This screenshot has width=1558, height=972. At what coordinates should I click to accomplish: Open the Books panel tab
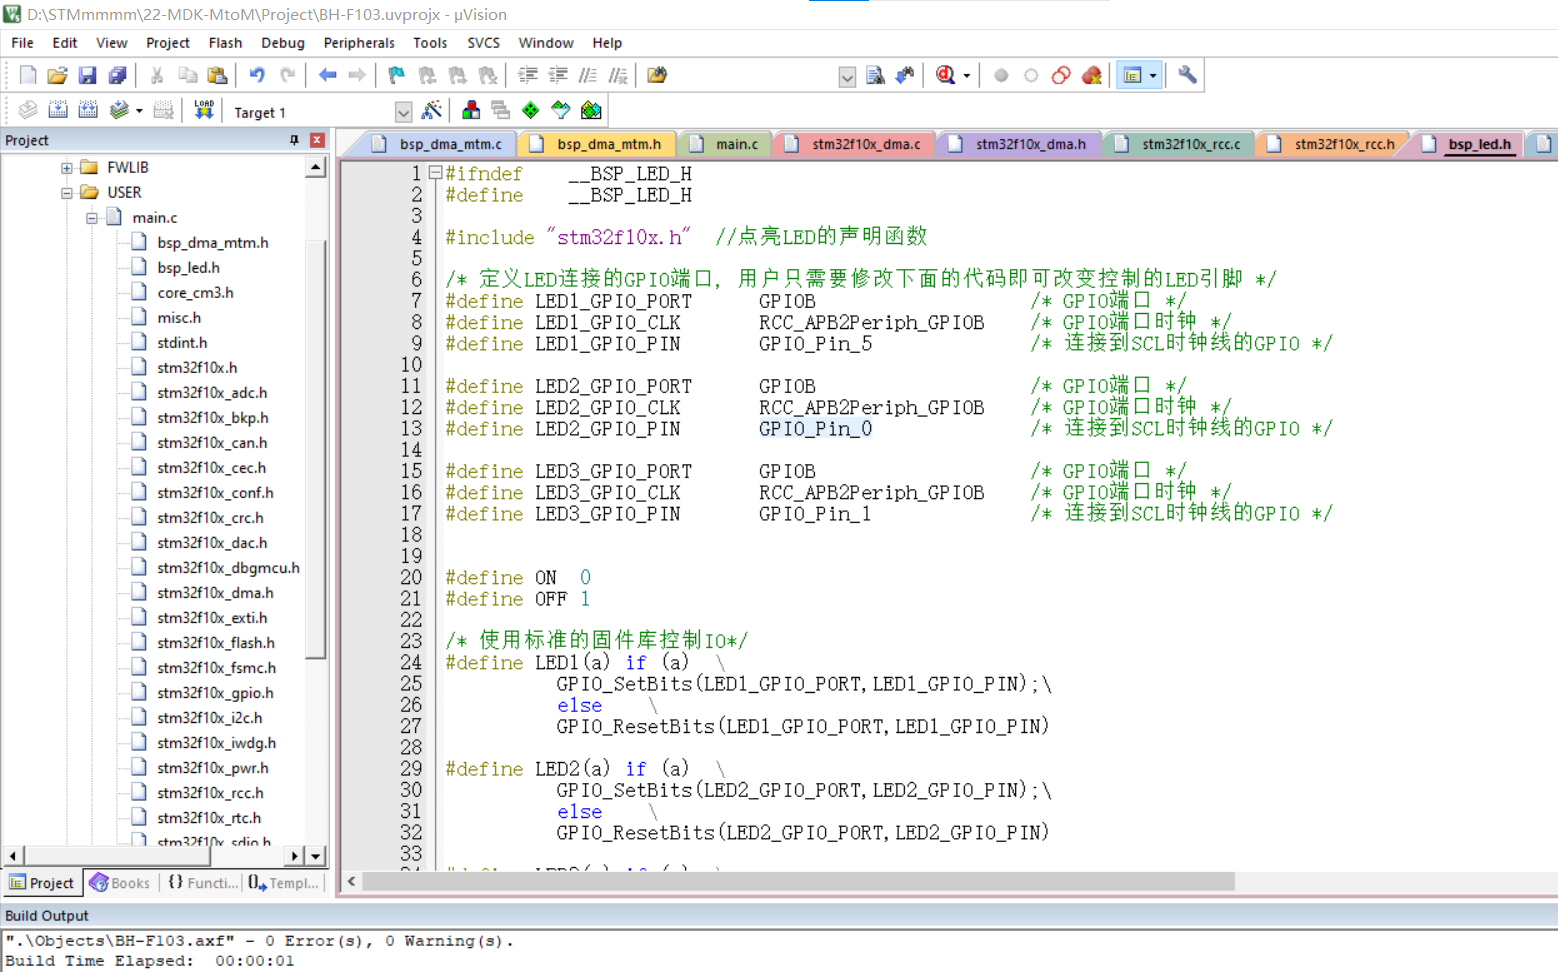(120, 883)
